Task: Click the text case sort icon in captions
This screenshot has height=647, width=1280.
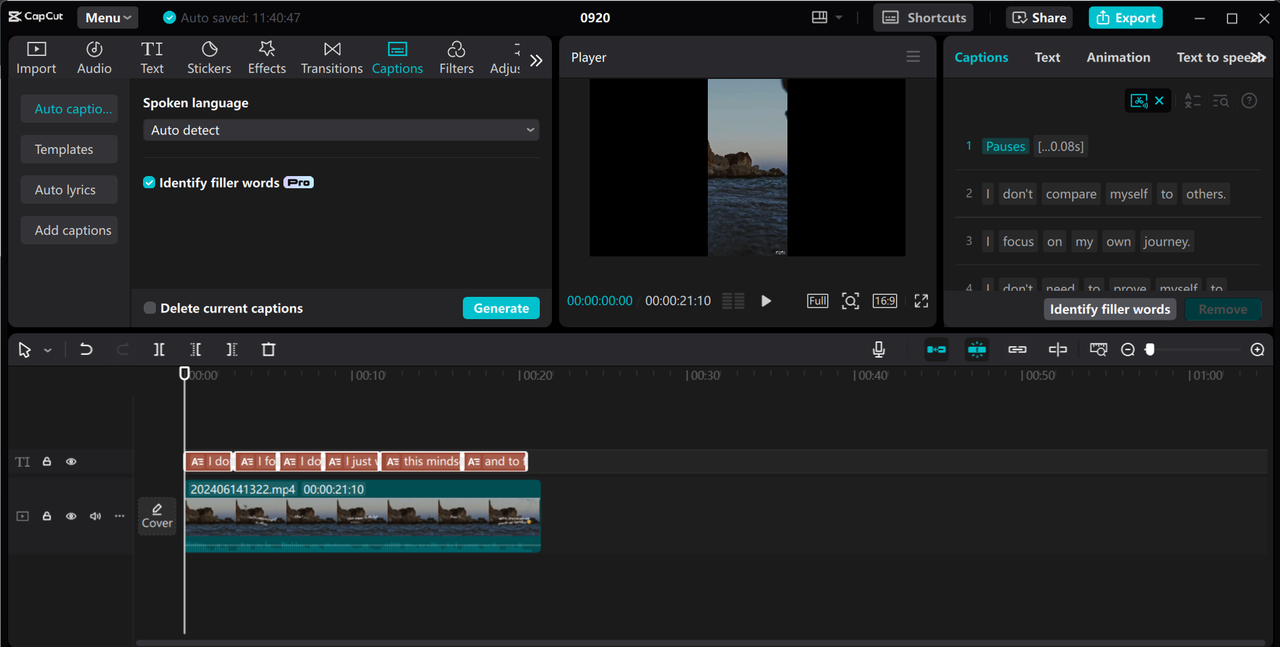Action: (1192, 101)
